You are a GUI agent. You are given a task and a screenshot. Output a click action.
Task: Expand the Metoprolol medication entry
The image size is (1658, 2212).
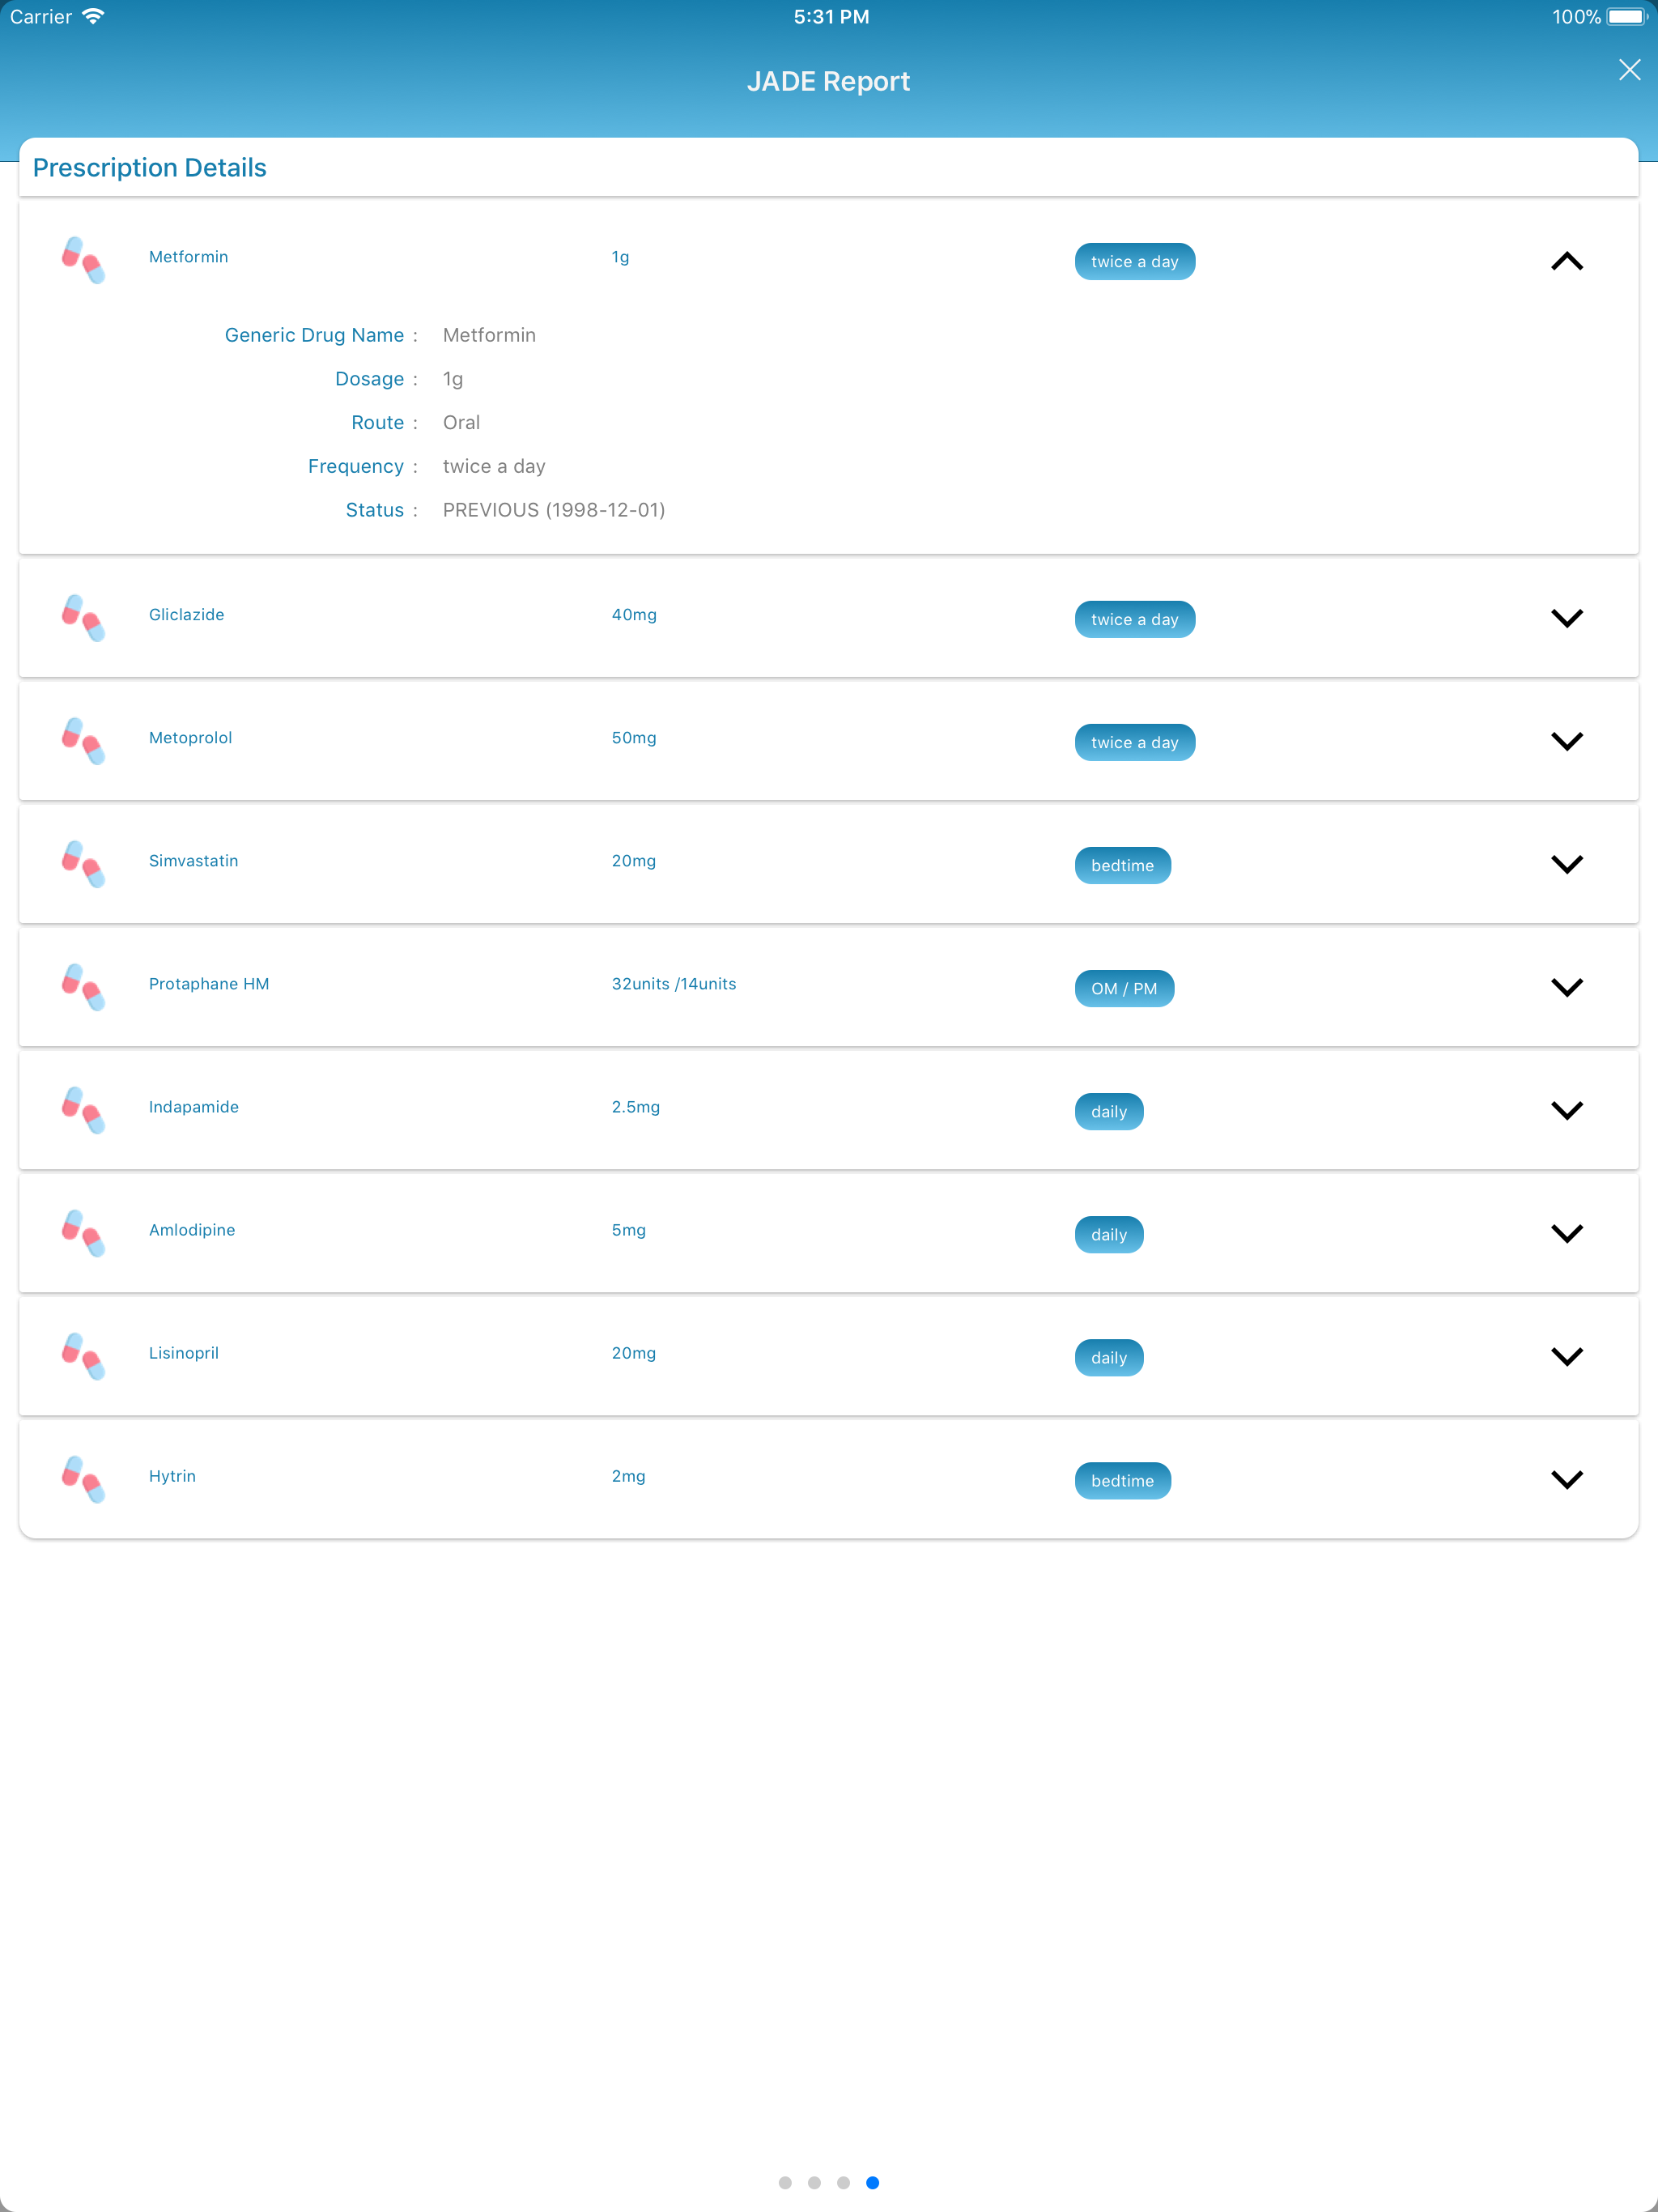click(x=1567, y=741)
